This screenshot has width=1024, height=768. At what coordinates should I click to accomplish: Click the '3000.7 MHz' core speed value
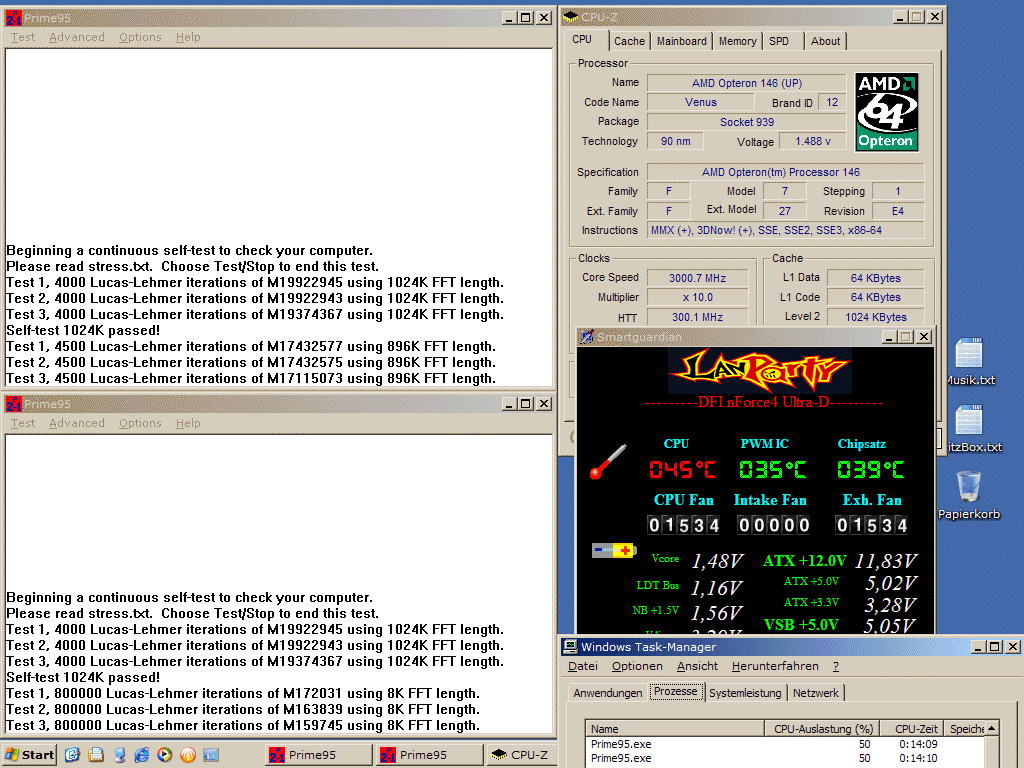(x=697, y=278)
